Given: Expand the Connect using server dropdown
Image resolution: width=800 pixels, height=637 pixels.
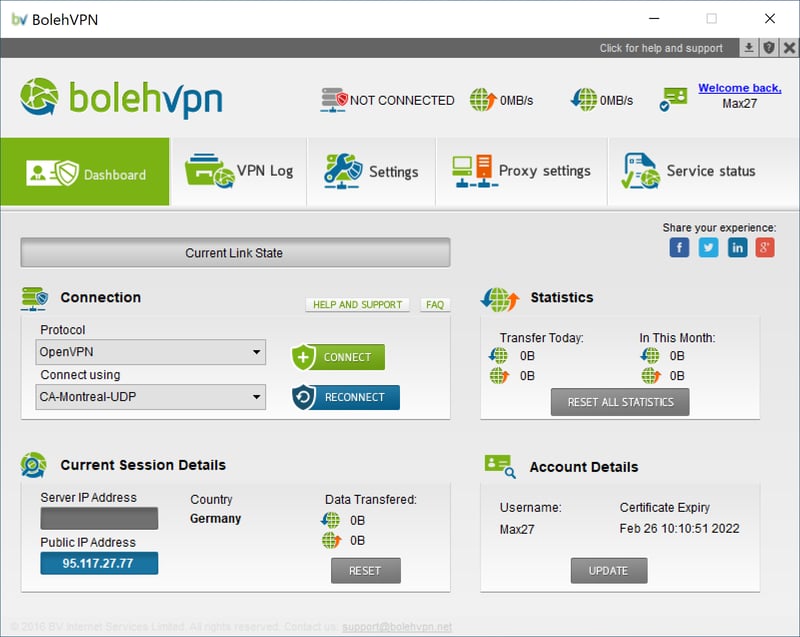Looking at the screenshot, I should (x=151, y=397).
